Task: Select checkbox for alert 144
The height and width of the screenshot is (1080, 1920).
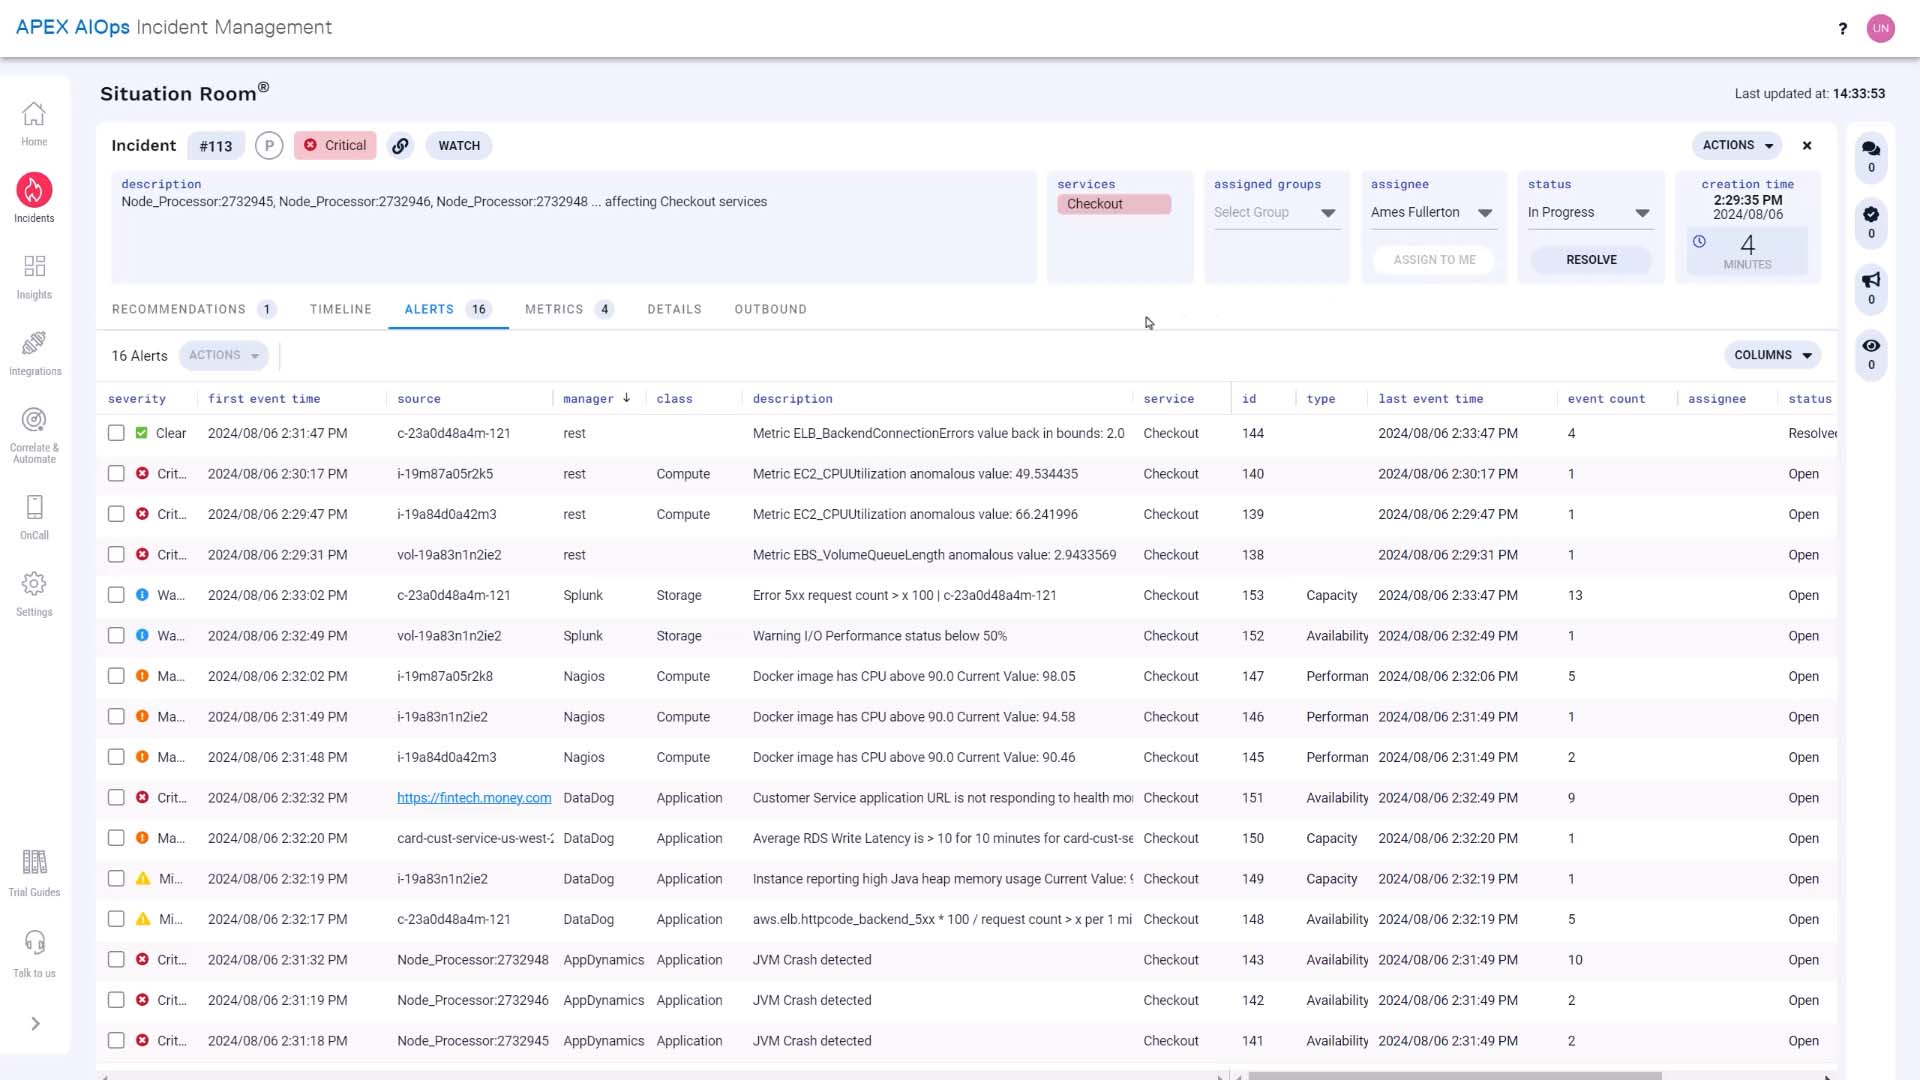Action: click(116, 434)
